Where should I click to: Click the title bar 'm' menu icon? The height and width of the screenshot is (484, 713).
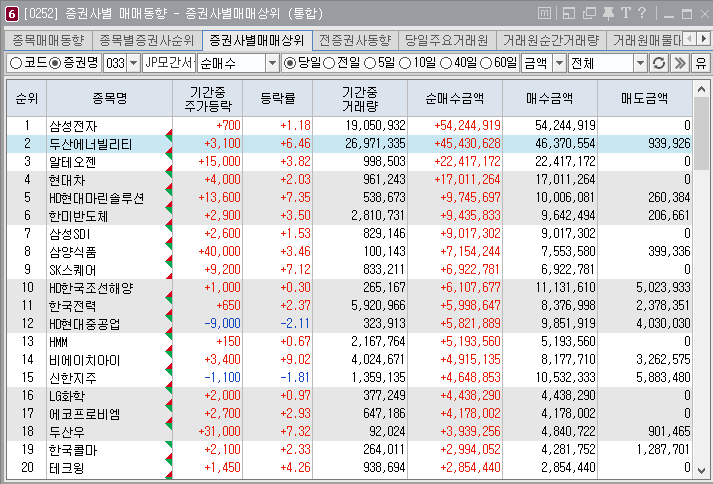[544, 13]
